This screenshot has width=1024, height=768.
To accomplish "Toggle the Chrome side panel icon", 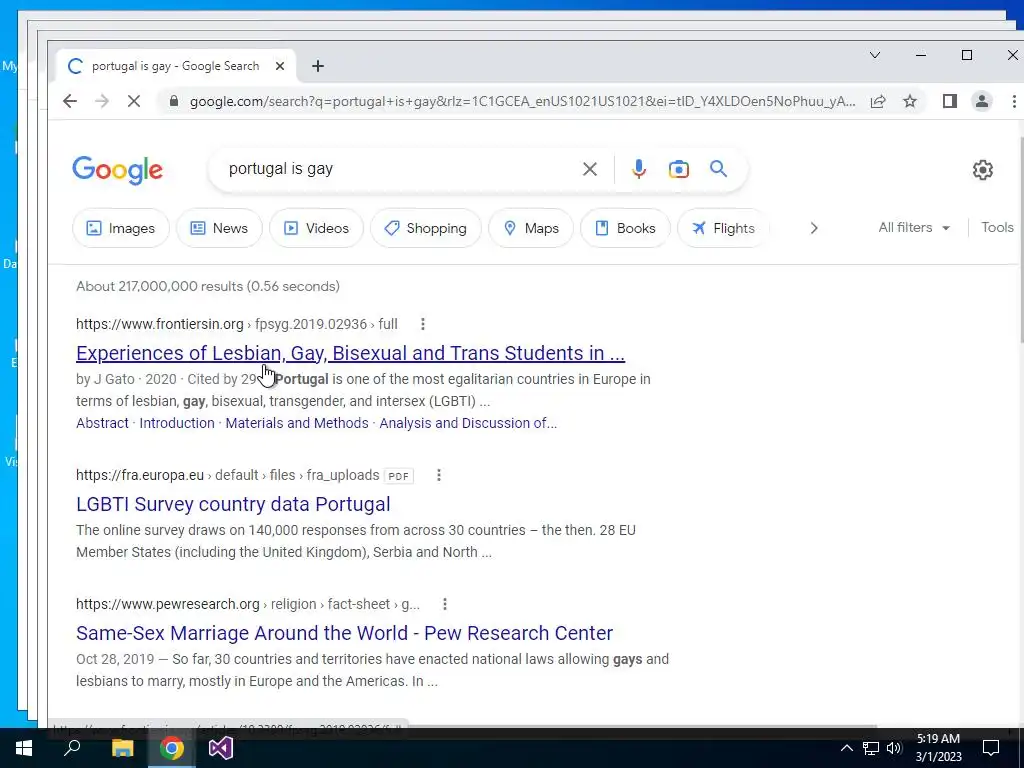I will [950, 101].
